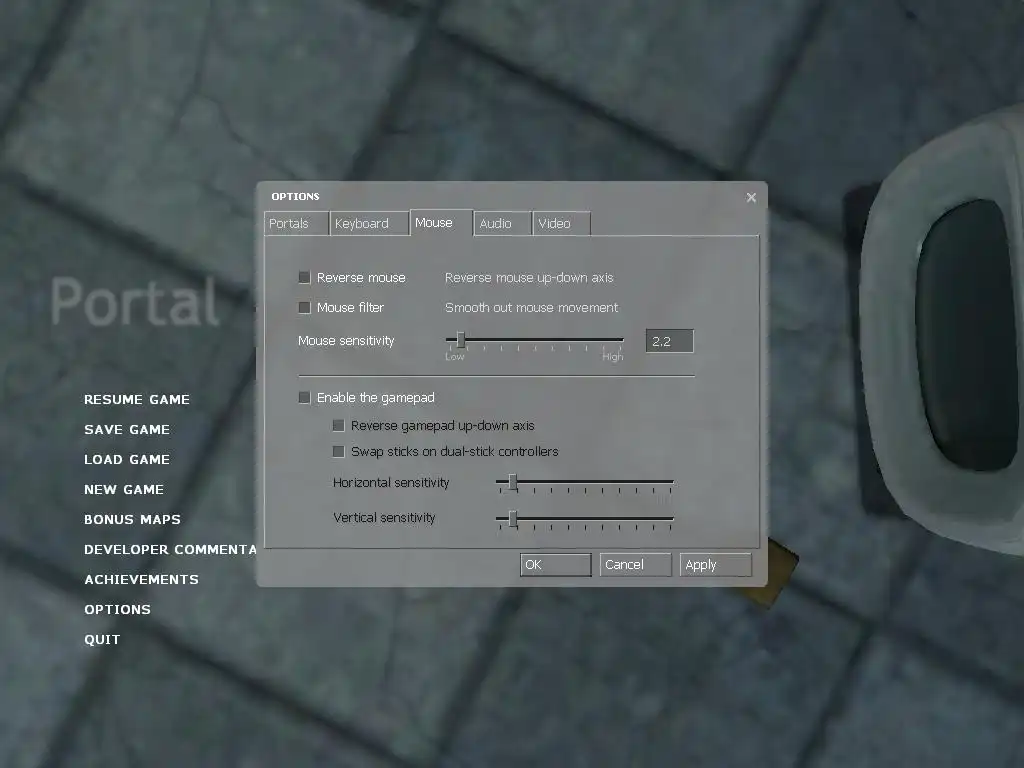Click the 'Mouse sensitivity' label
1024x768 pixels.
click(x=346, y=341)
